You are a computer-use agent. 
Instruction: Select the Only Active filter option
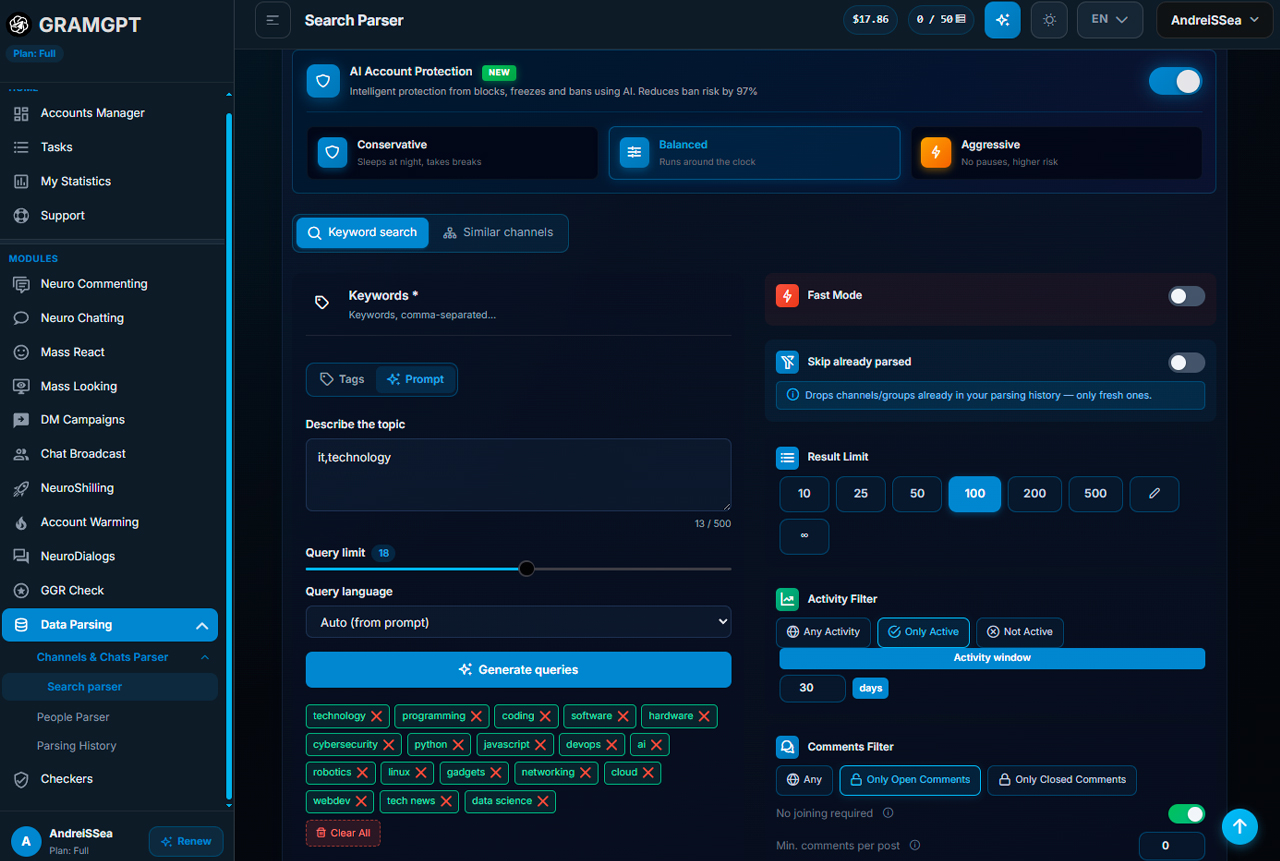pos(923,632)
